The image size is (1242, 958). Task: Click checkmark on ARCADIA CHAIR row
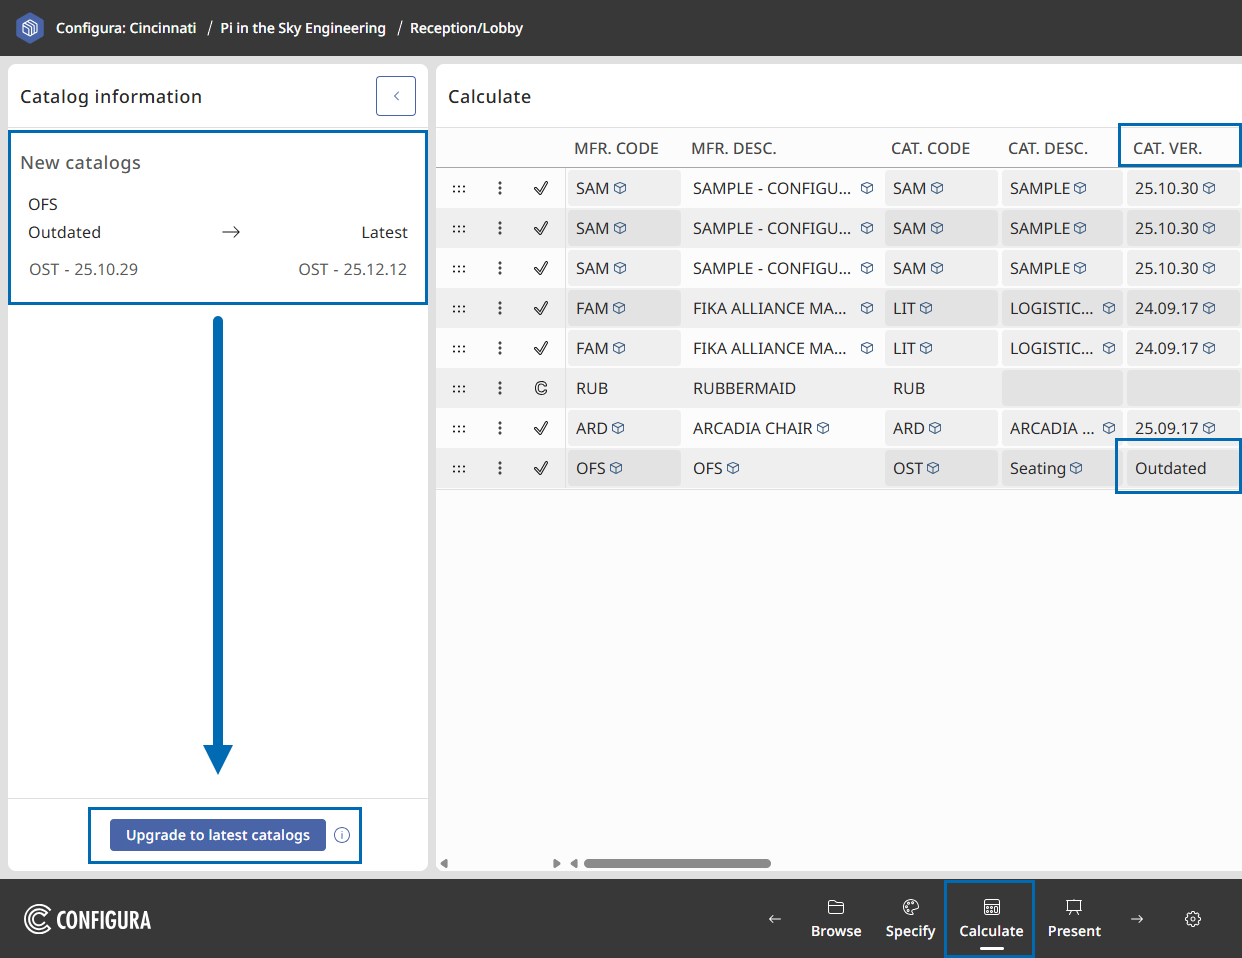[541, 428]
